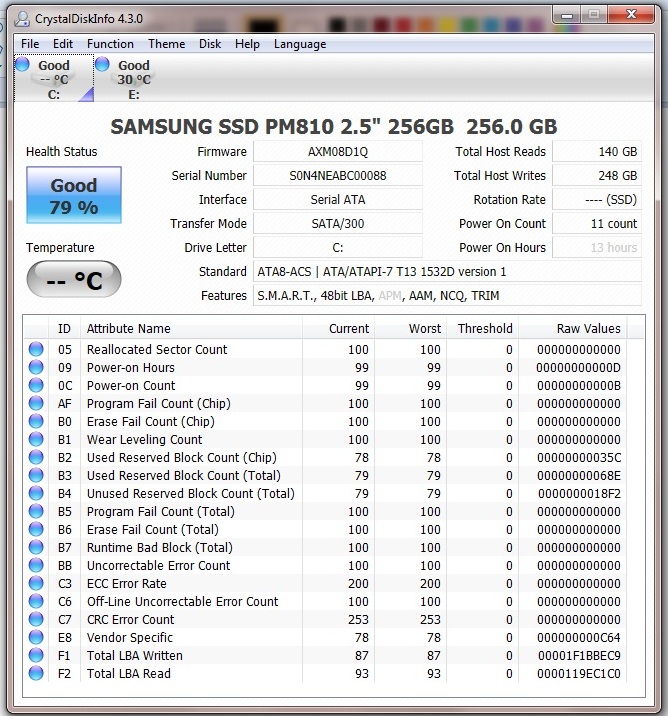Click status orb of Off-Line Uncorrectable Error Count

(x=36, y=601)
